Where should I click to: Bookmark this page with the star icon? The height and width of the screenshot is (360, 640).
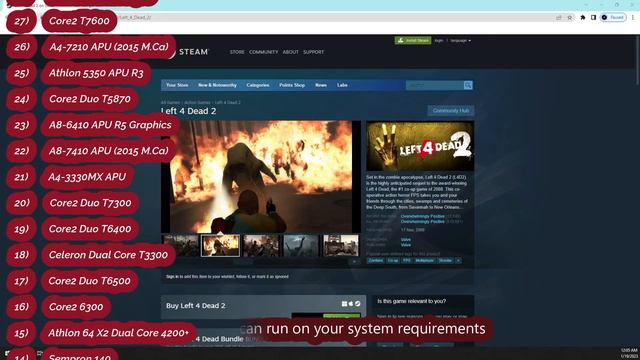[x=569, y=18]
